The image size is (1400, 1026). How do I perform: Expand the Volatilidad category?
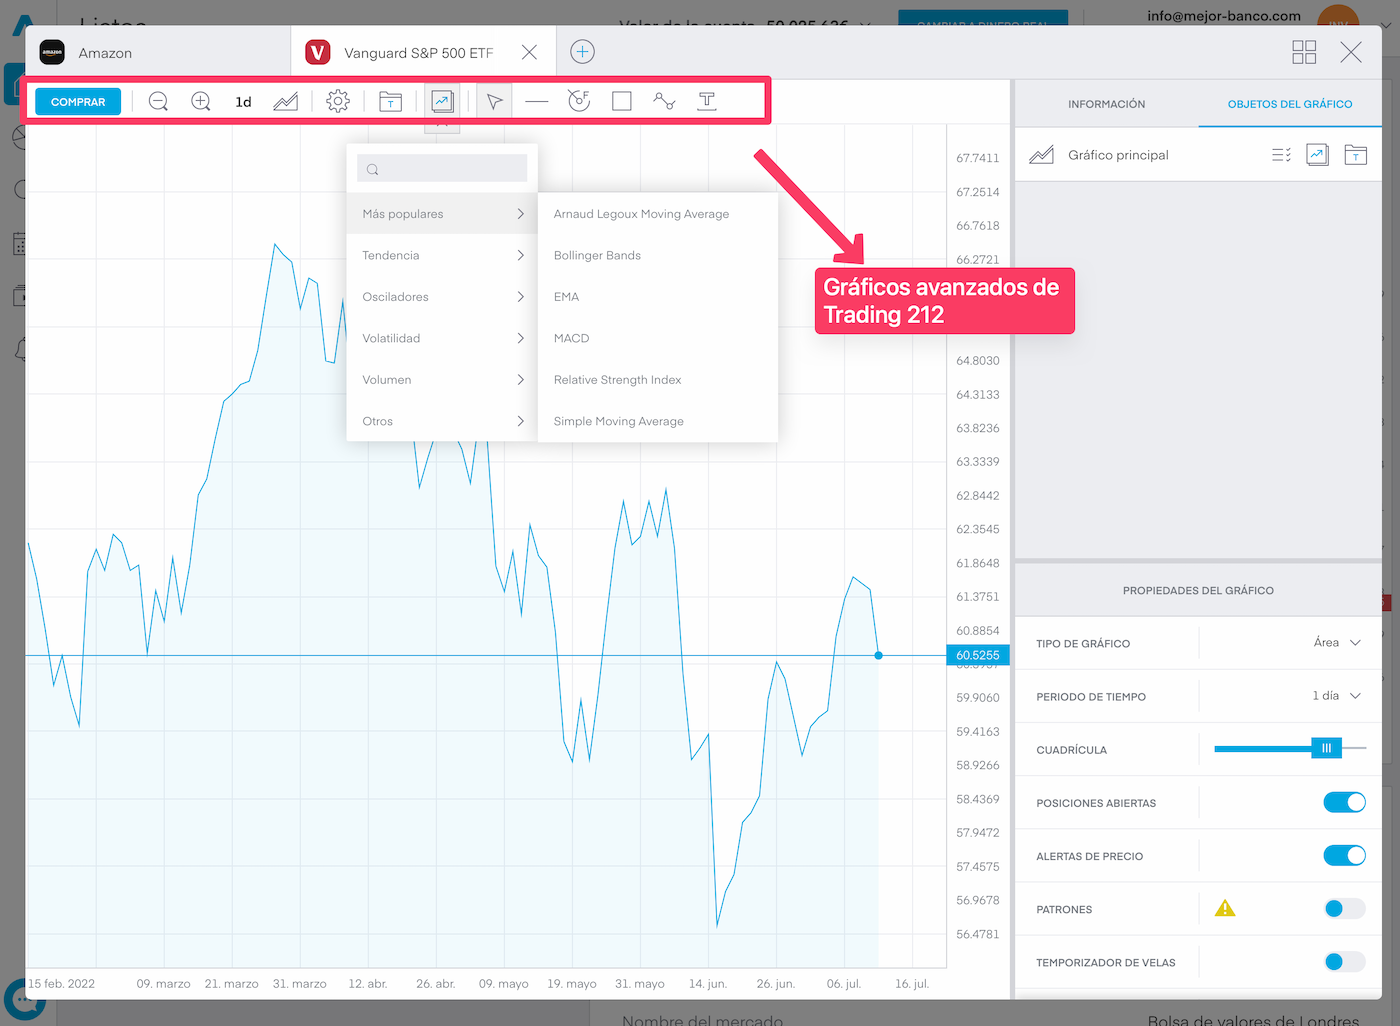(442, 339)
